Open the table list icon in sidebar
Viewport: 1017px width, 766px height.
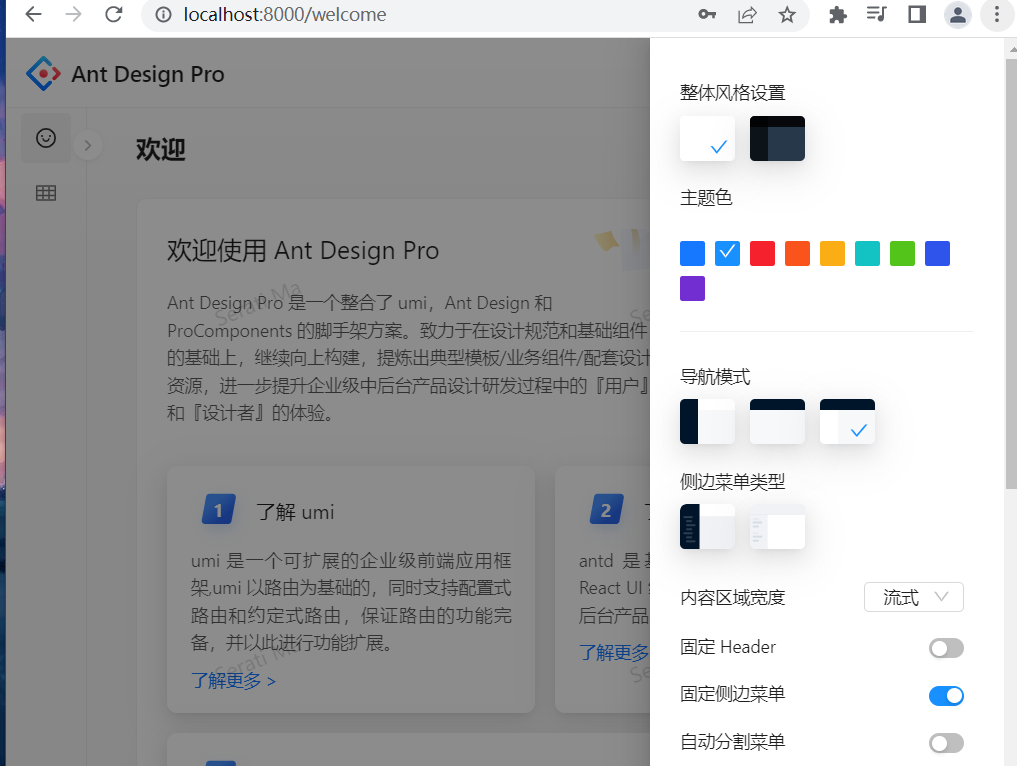45,193
